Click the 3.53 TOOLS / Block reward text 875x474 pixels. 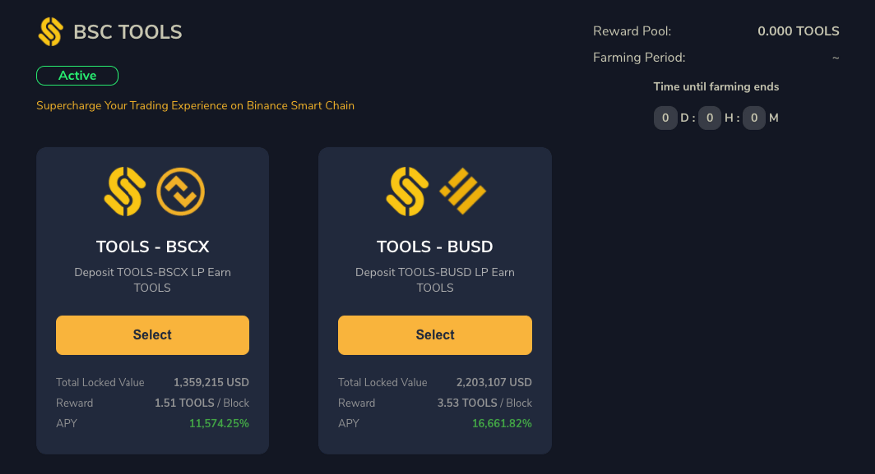coord(484,403)
